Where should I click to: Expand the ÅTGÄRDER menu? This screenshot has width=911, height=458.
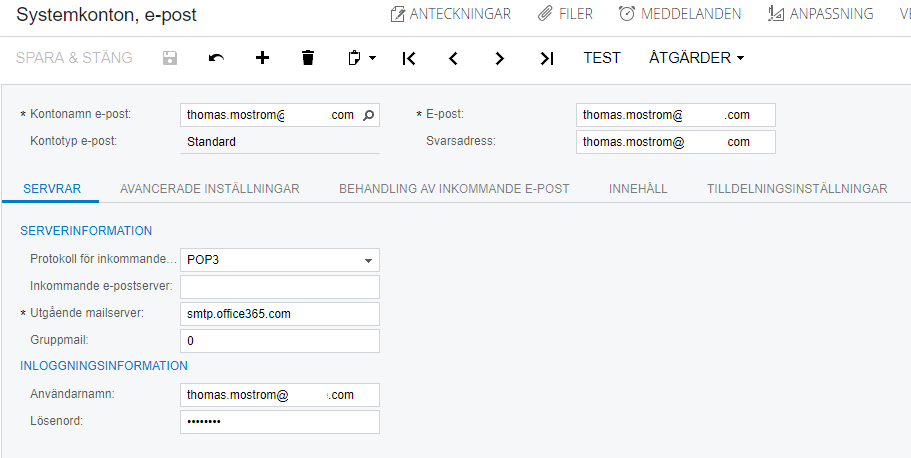tap(696, 58)
